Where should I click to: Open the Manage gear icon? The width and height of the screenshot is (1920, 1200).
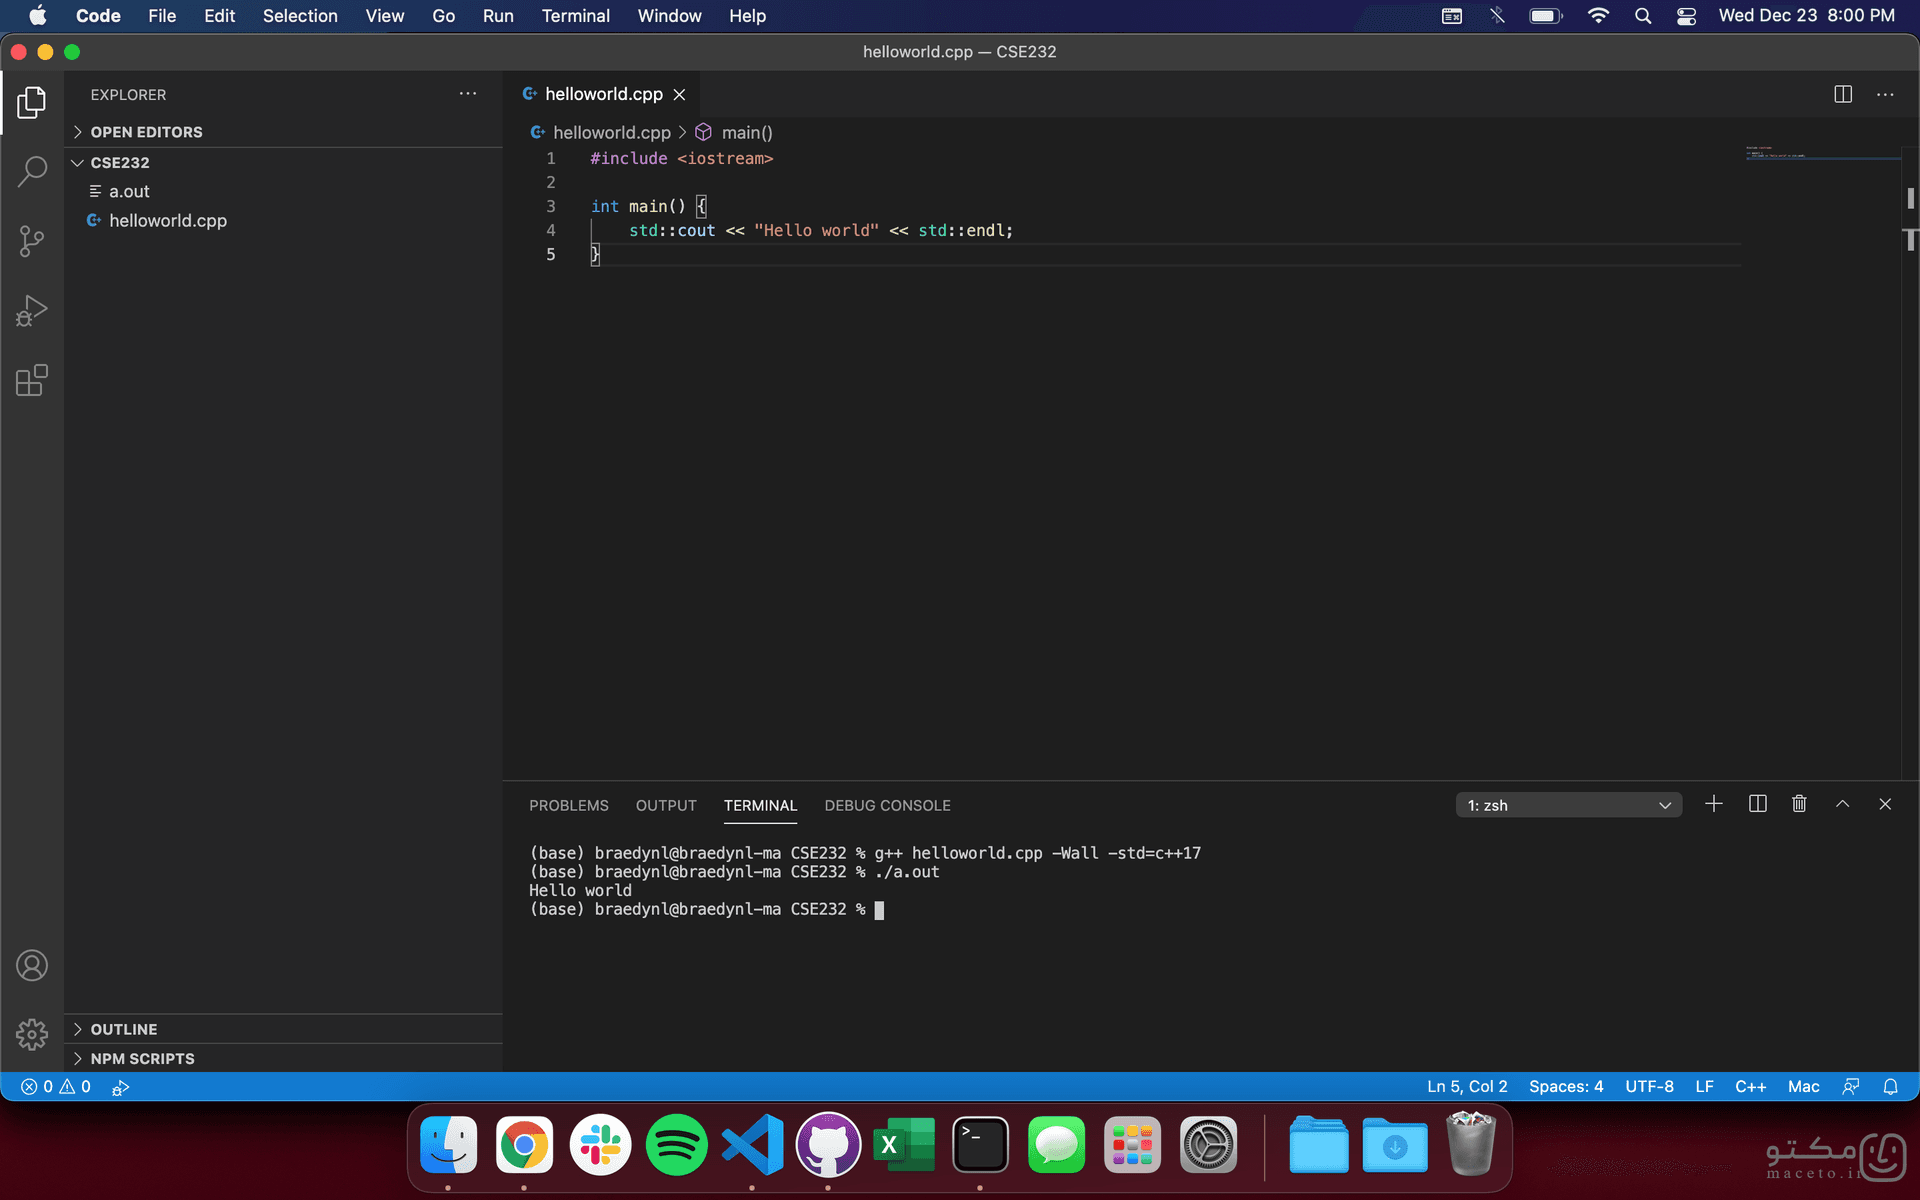tap(32, 1034)
